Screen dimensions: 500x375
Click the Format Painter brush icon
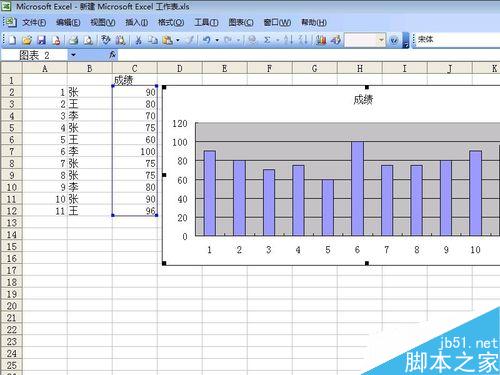click(x=190, y=40)
